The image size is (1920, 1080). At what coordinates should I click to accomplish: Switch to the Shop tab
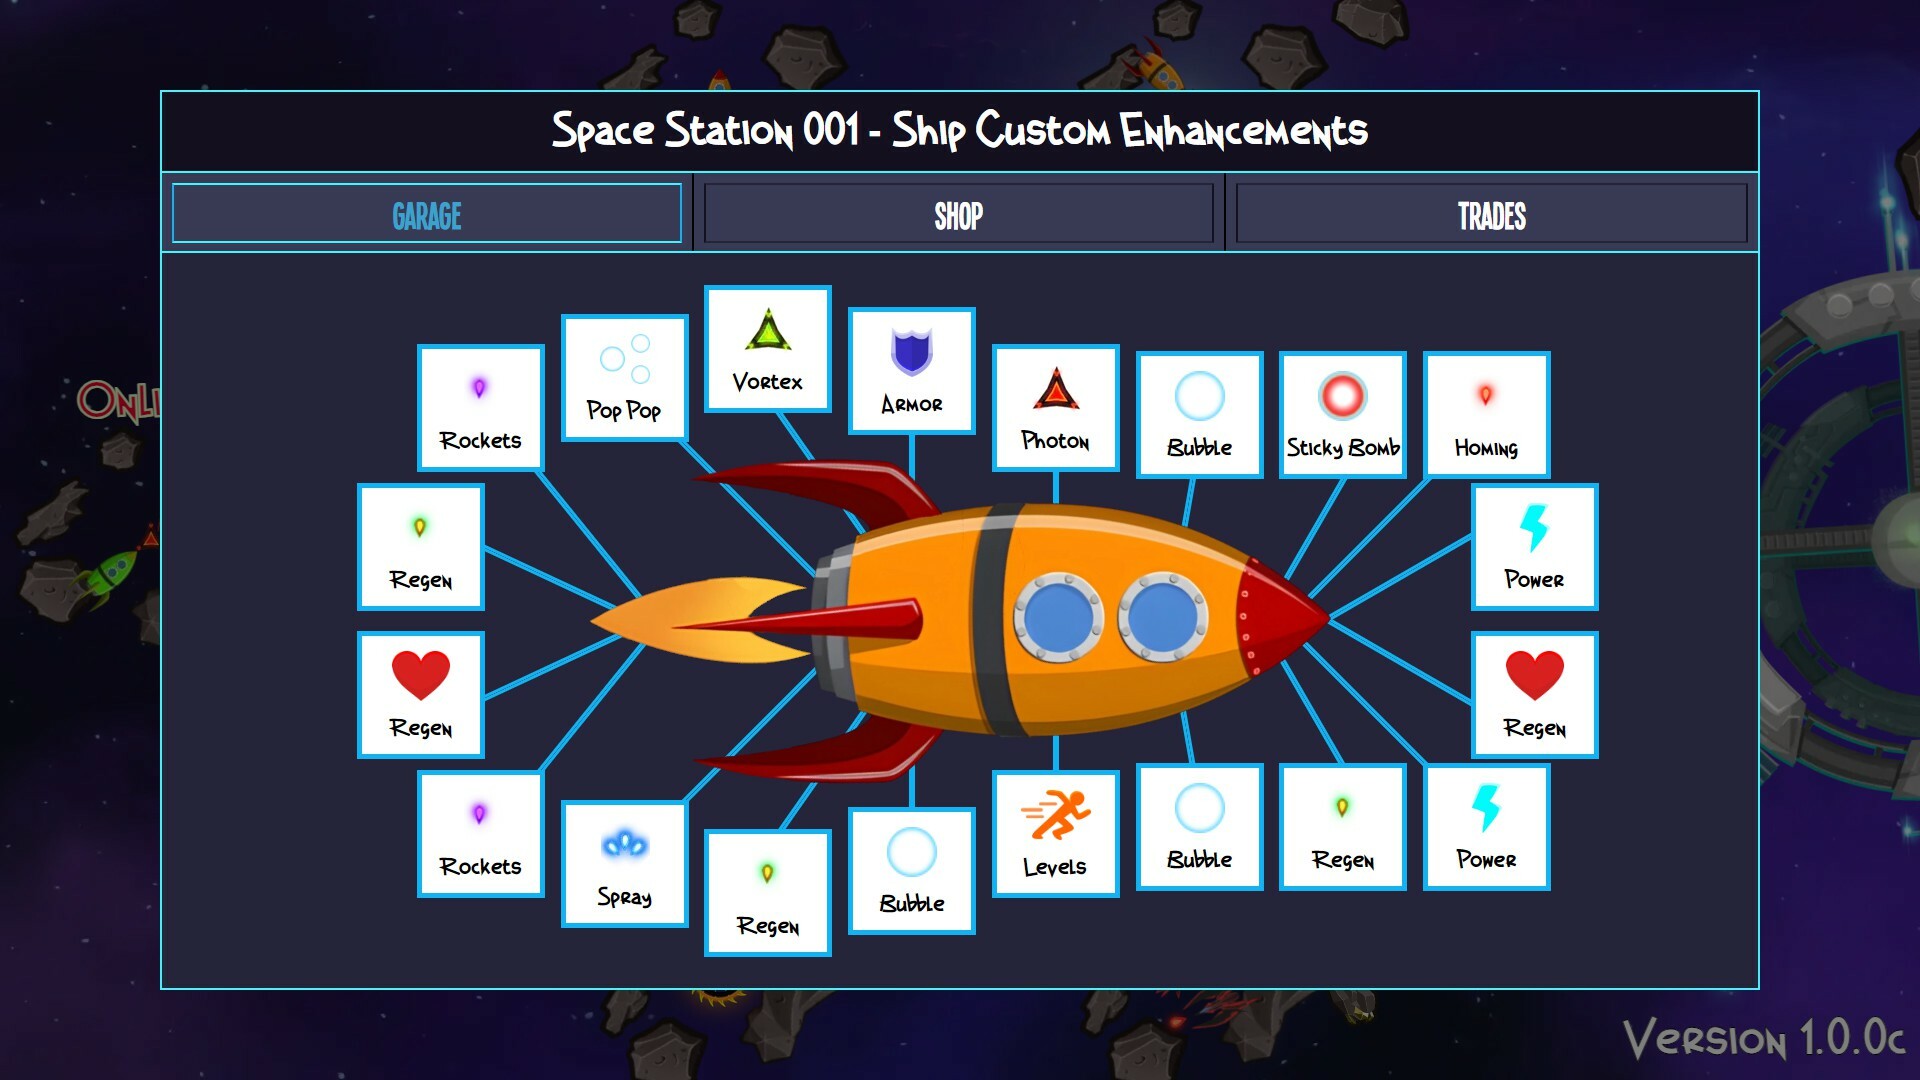click(957, 213)
